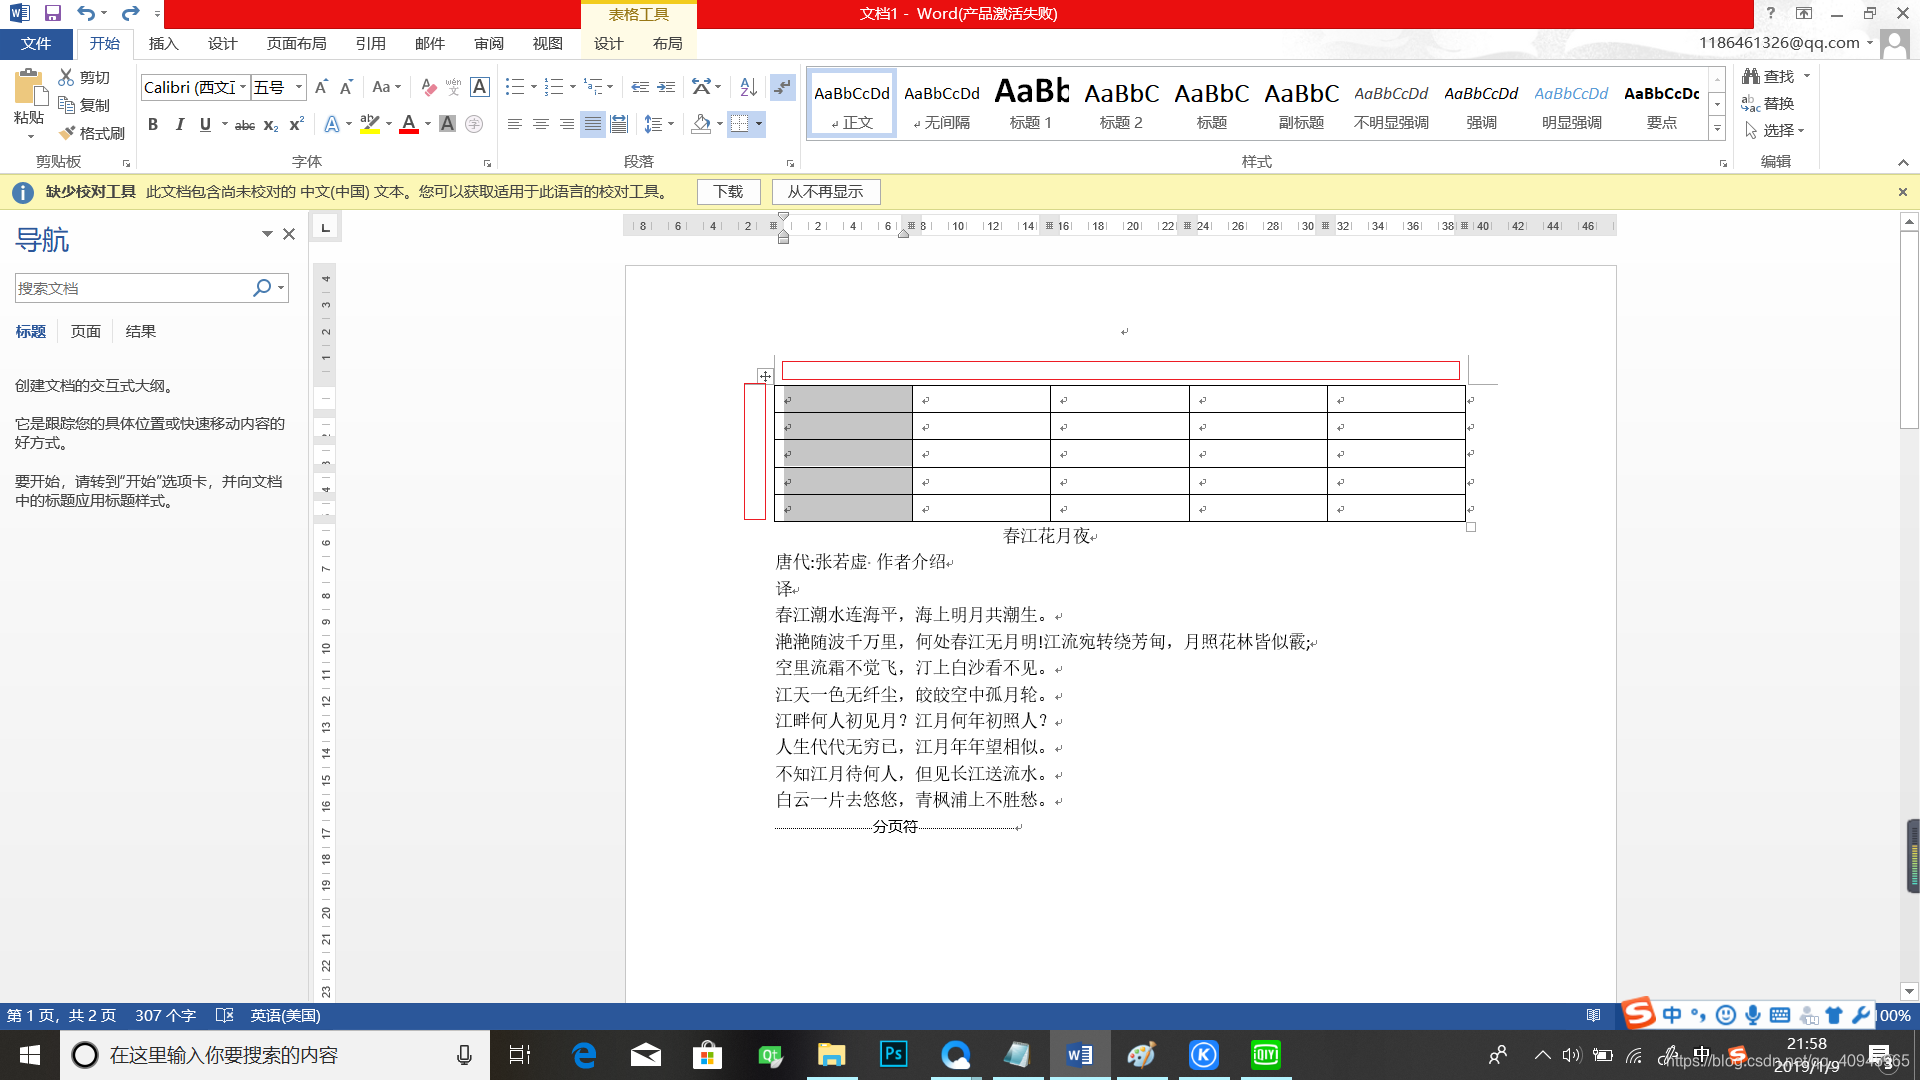Open navigation pane options arrow
This screenshot has height=1080, width=1920.
click(x=267, y=234)
